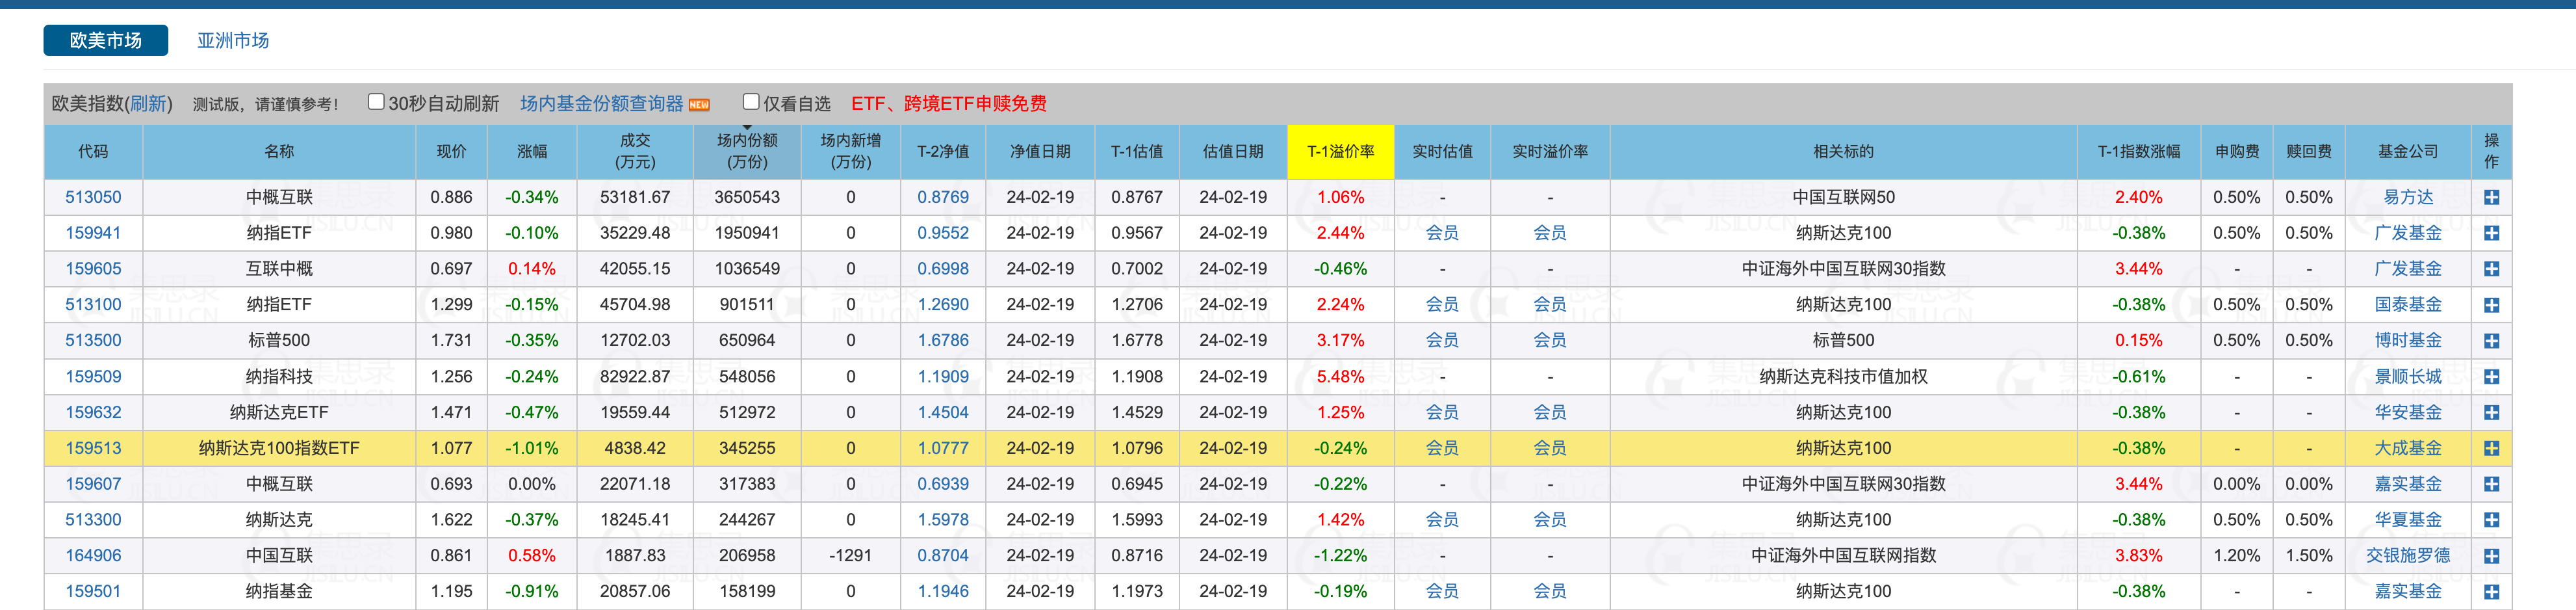Click plus icon in 513300 纳斯达克 row
The image size is (2576, 610).
(x=2491, y=520)
